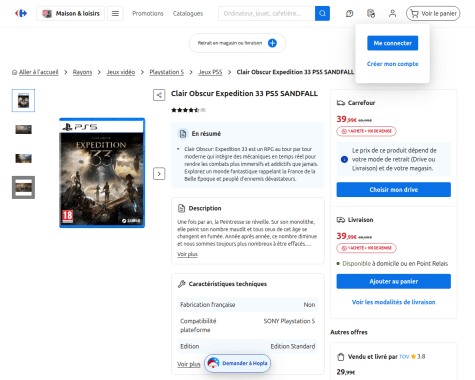
Task: Click the Carrefour logo
Action: click(x=21, y=13)
